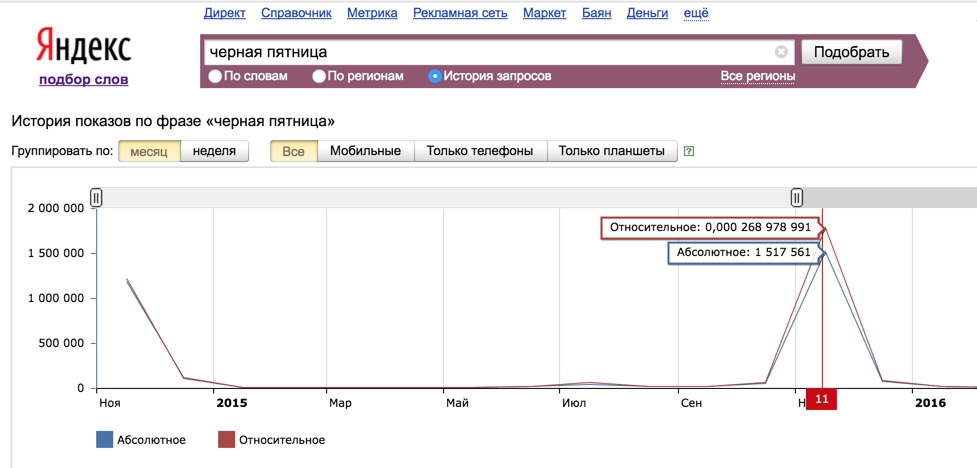Screen dimensions: 977x468
Task: Open the Рекламная сеть link
Action: 460,13
